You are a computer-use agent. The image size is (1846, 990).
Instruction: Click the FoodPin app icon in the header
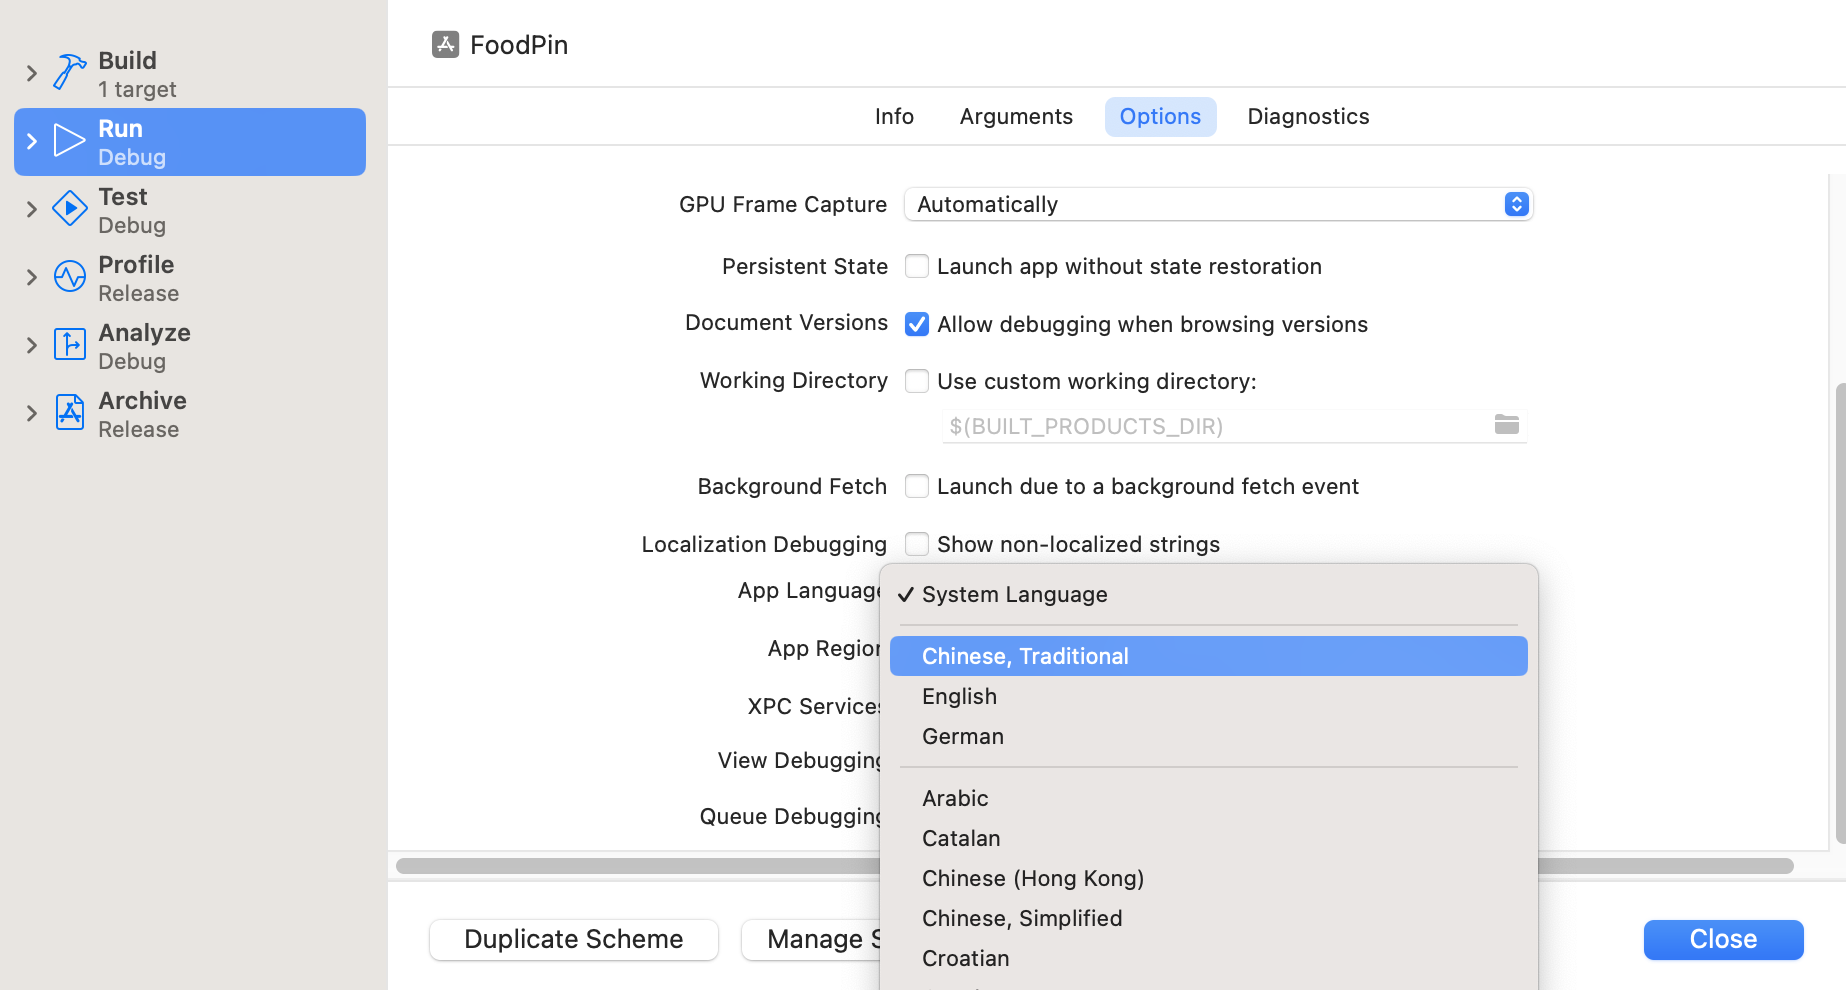[x=443, y=44]
